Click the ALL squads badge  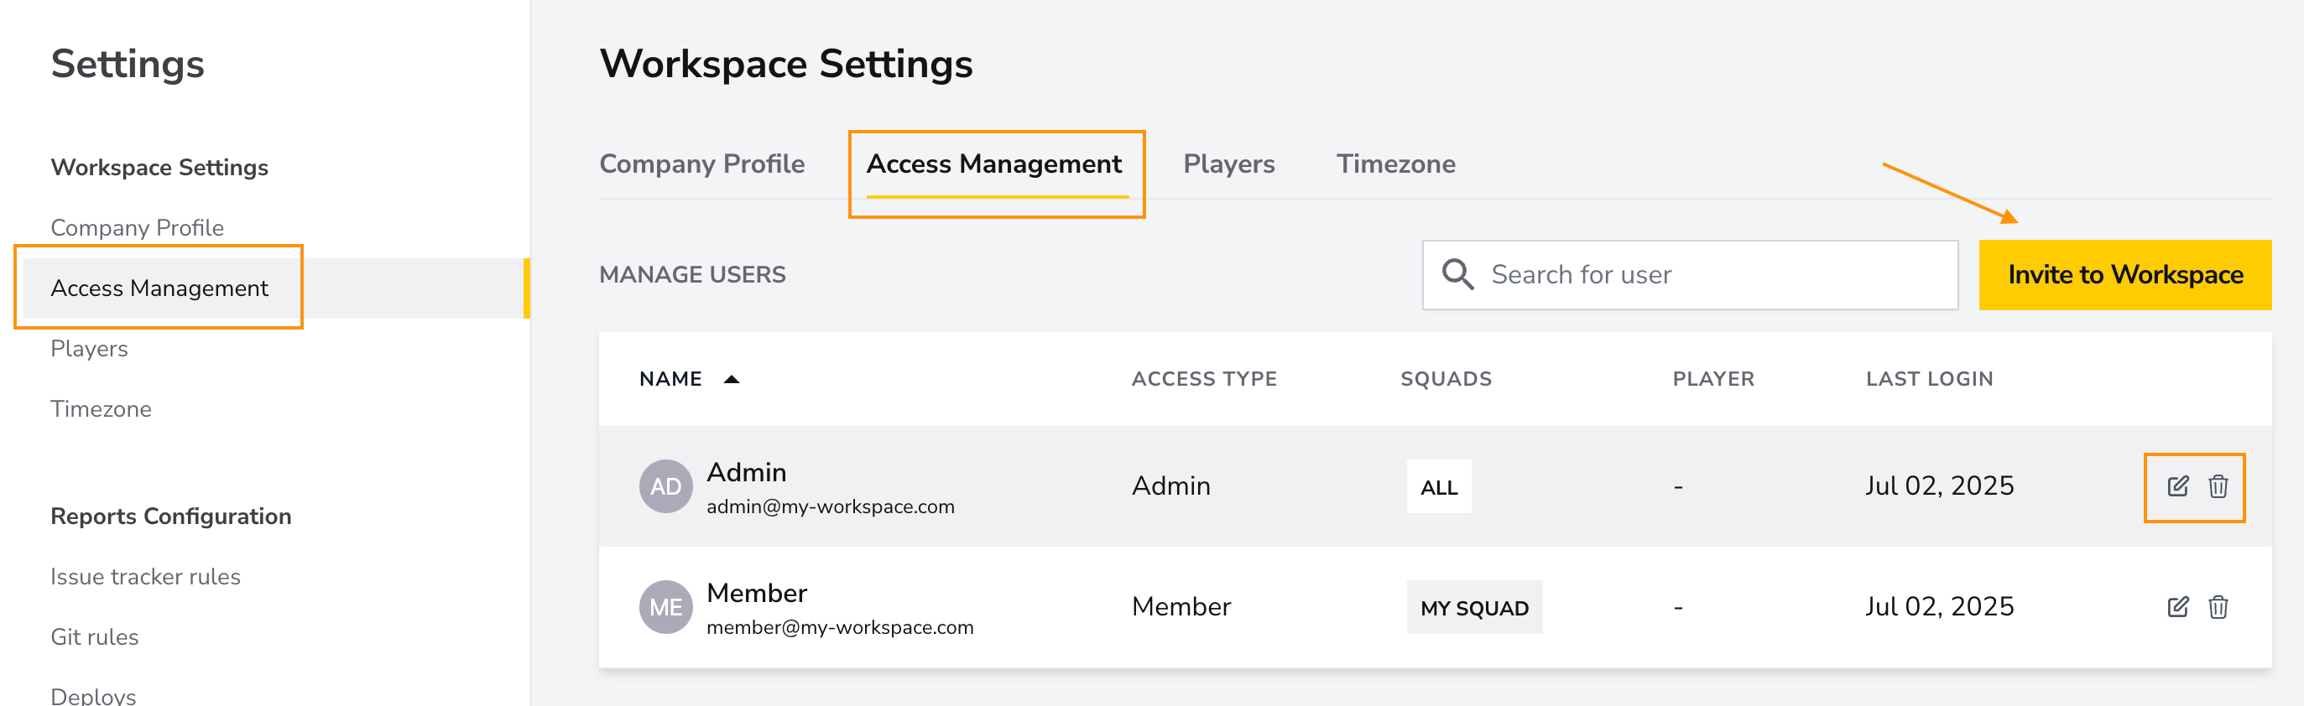1439,487
